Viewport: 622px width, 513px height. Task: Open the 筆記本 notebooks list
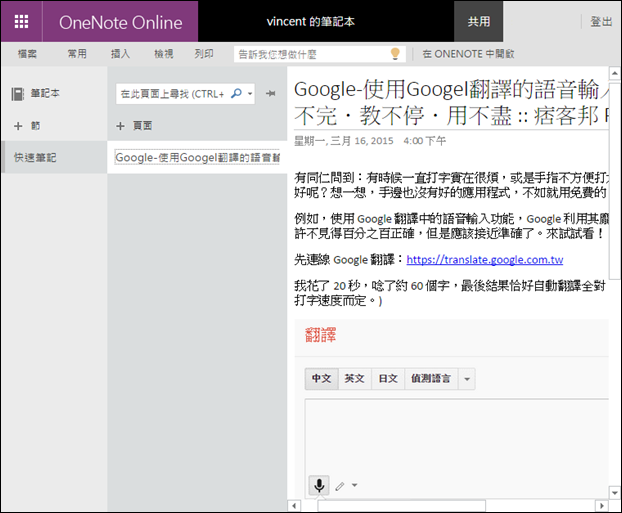[36, 94]
